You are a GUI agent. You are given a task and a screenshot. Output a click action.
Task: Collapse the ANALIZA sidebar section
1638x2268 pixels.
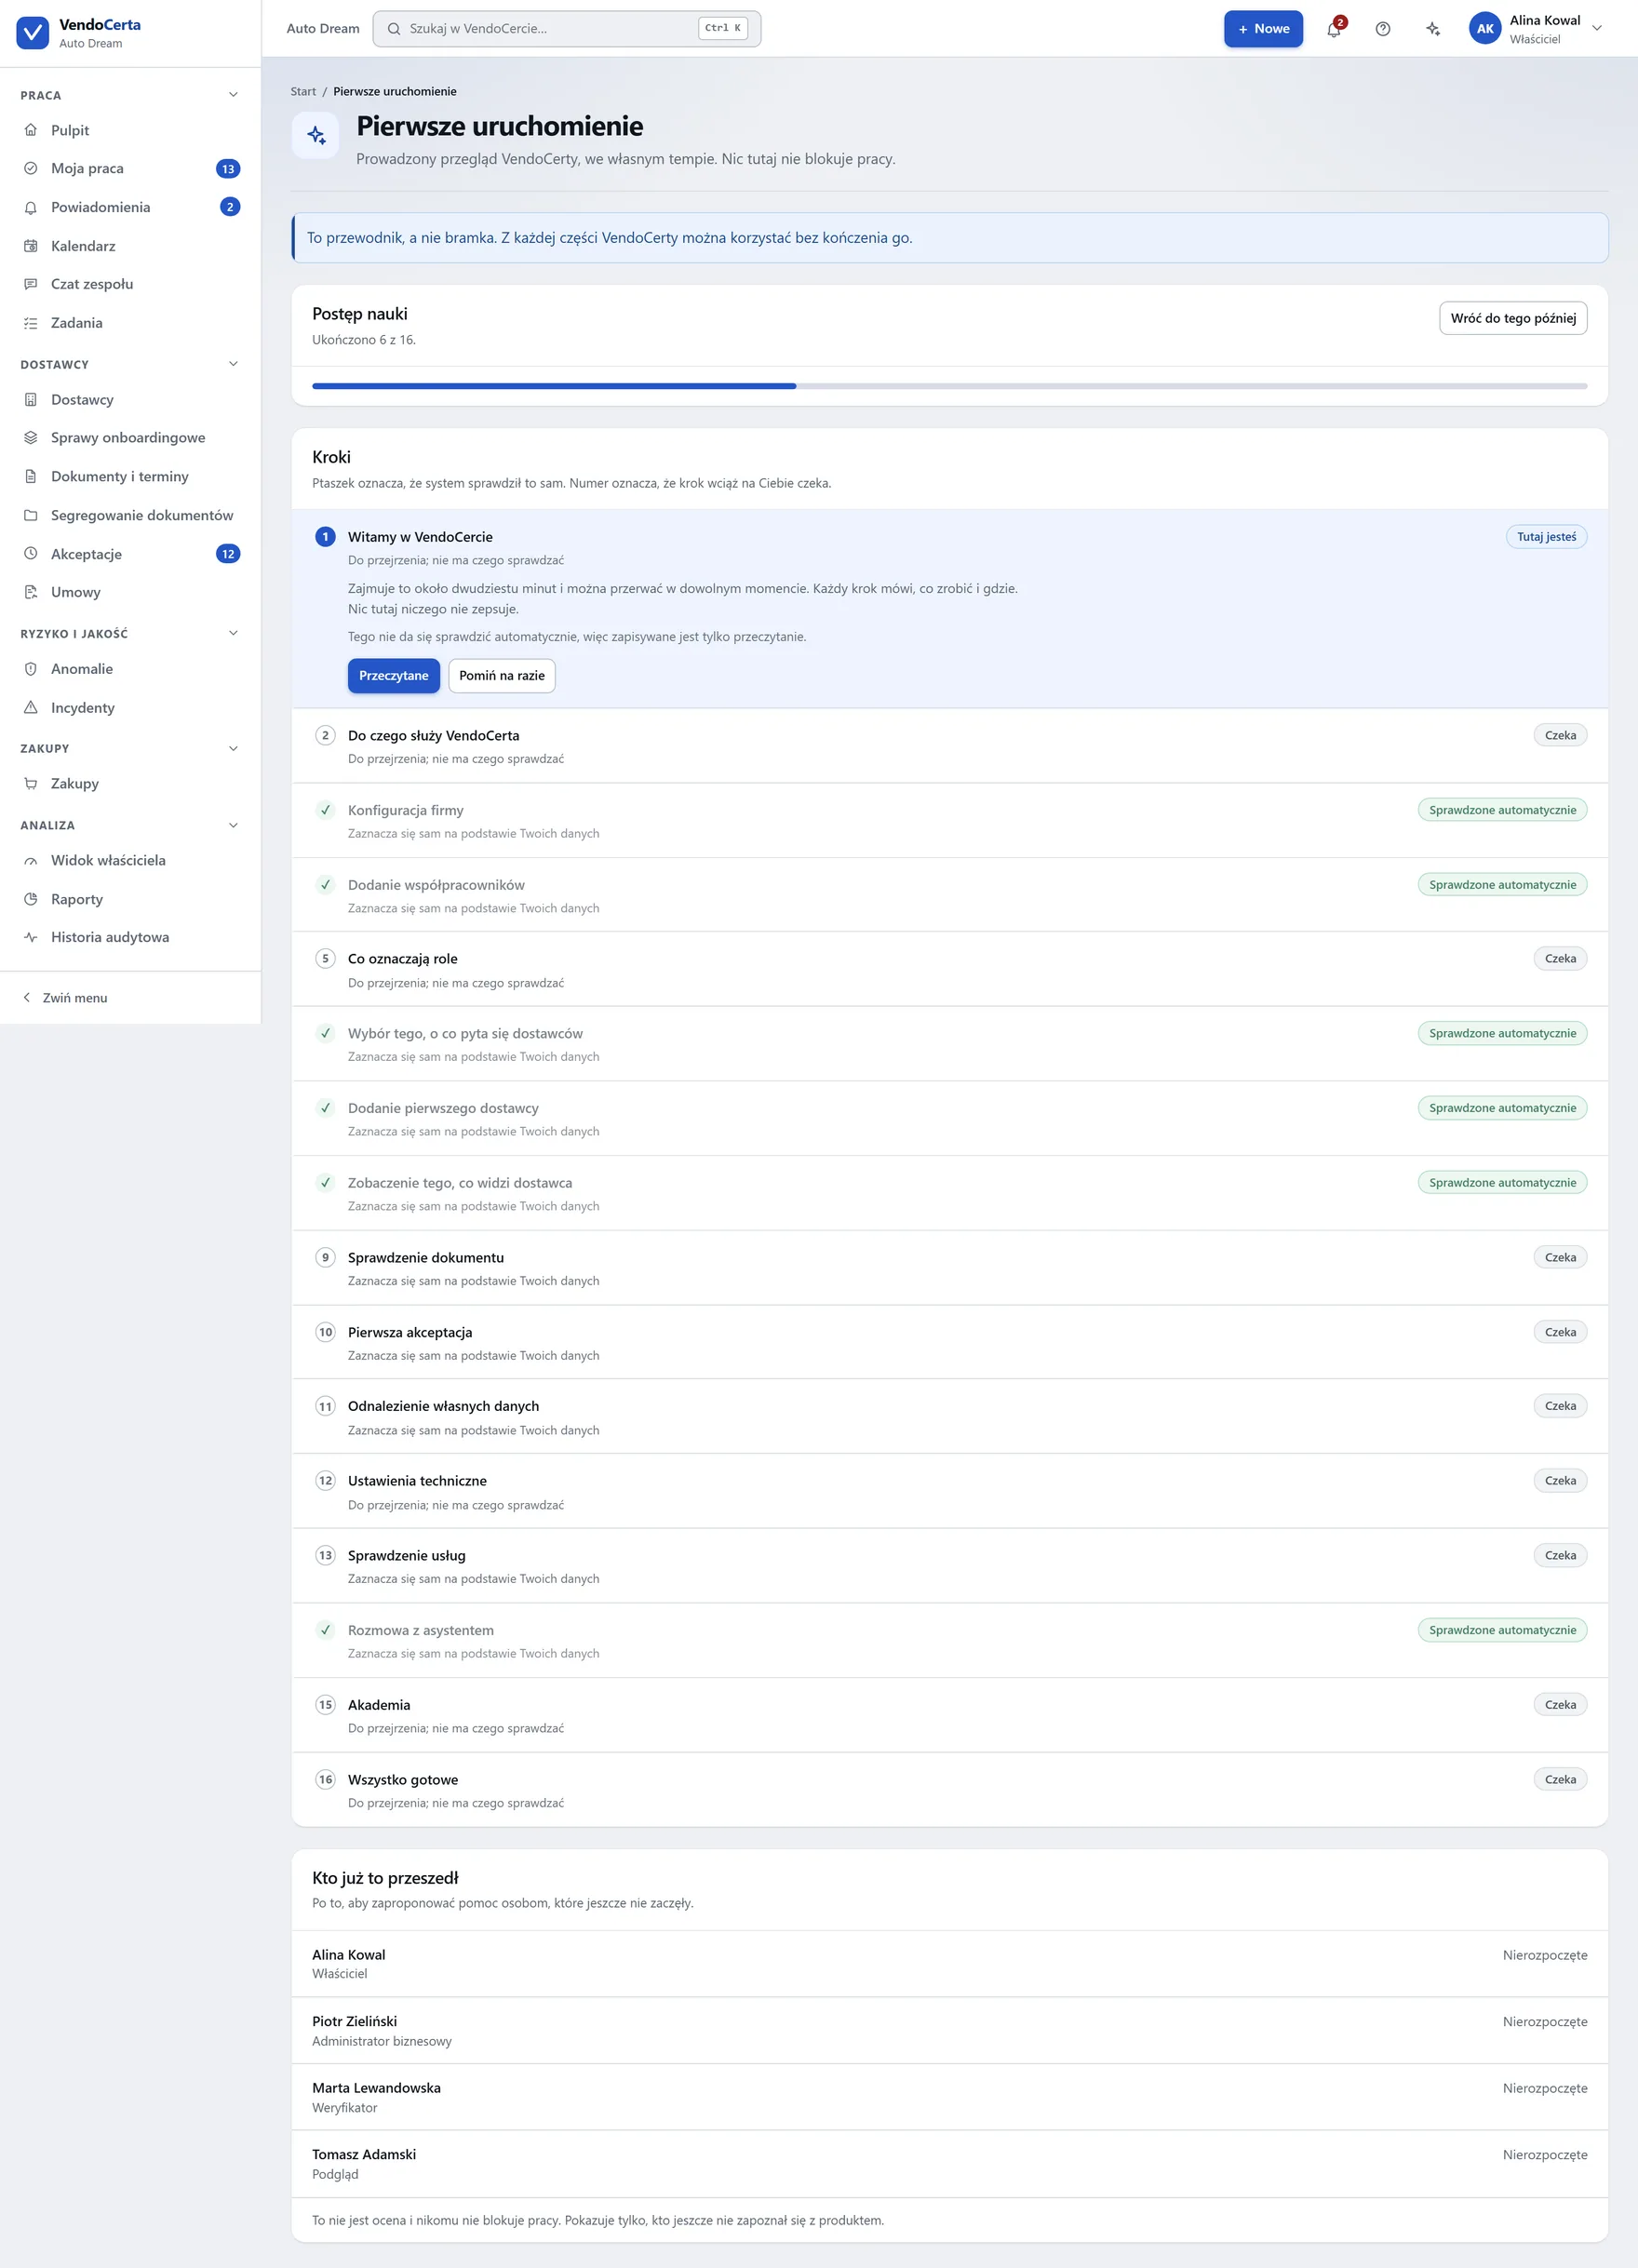click(233, 825)
